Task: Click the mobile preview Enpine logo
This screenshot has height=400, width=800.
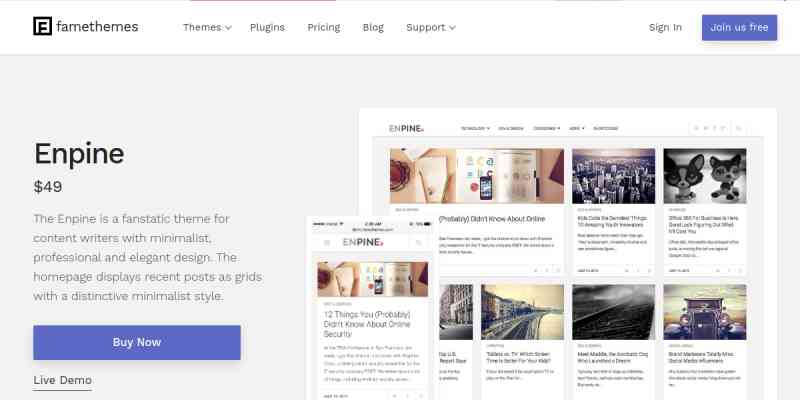Action: (363, 242)
